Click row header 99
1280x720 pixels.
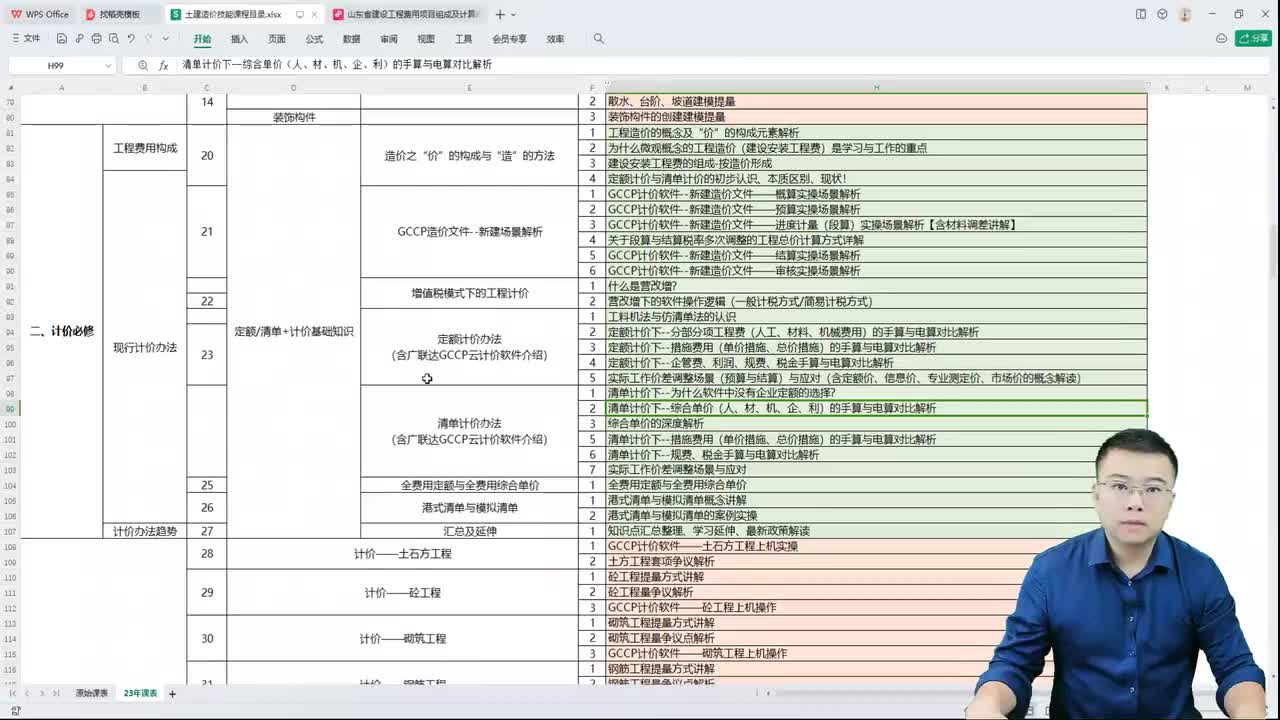(10, 408)
